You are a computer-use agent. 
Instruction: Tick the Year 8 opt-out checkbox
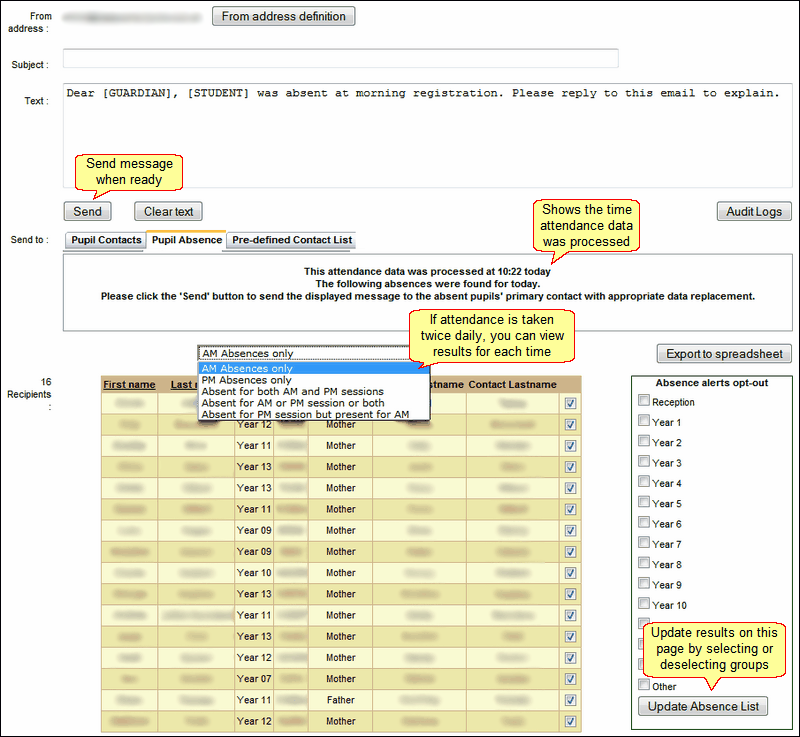644,563
